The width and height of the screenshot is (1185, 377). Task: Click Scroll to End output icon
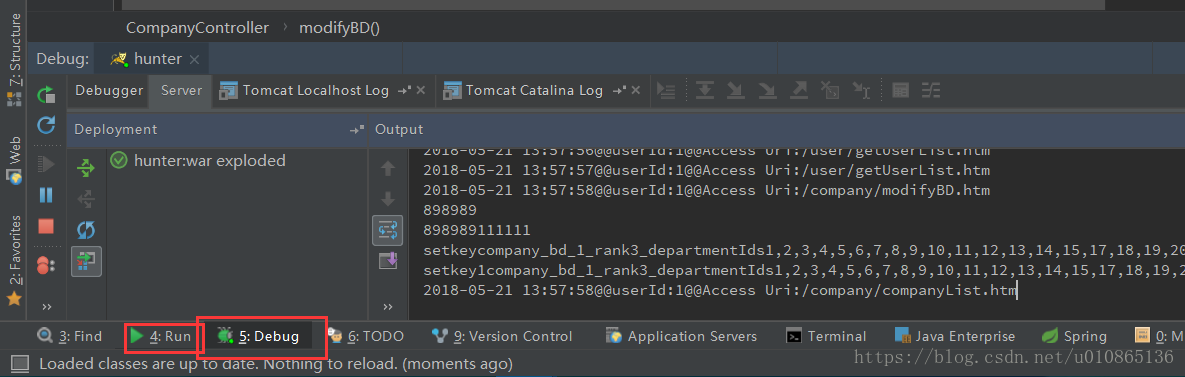coord(388,261)
